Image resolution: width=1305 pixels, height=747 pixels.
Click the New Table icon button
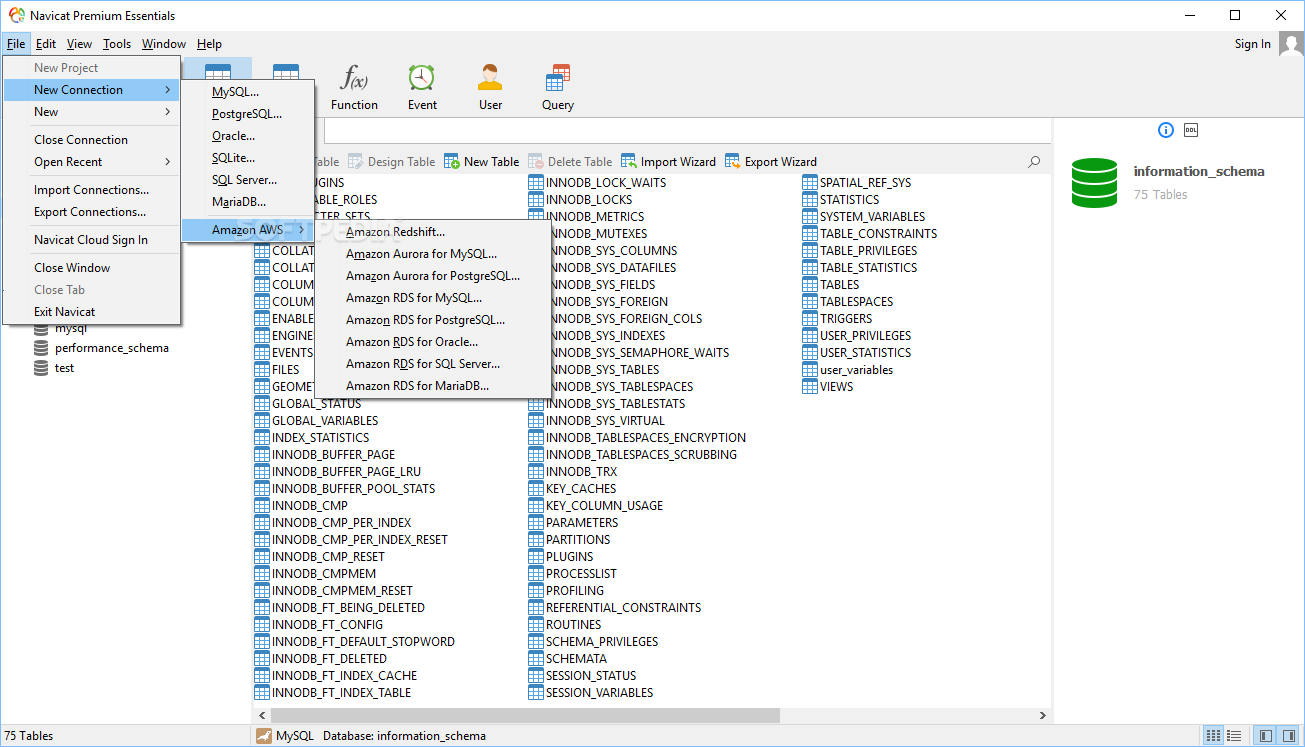click(x=482, y=161)
